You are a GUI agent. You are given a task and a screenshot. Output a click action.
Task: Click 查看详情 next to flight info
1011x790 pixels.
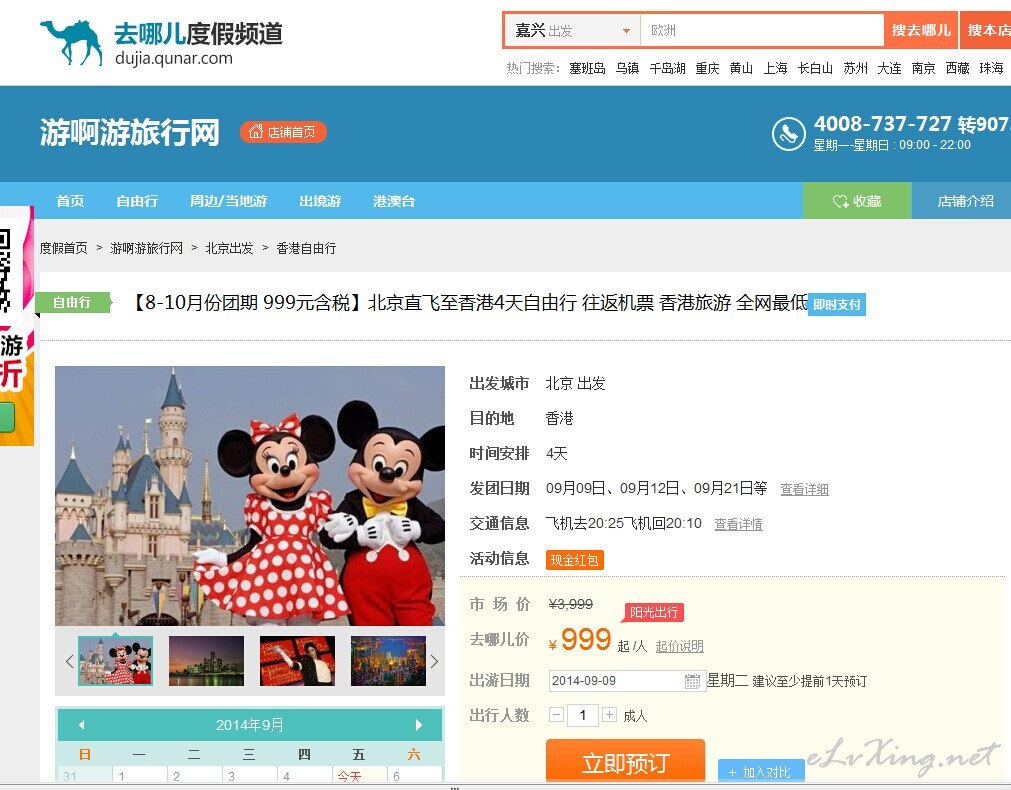738,524
